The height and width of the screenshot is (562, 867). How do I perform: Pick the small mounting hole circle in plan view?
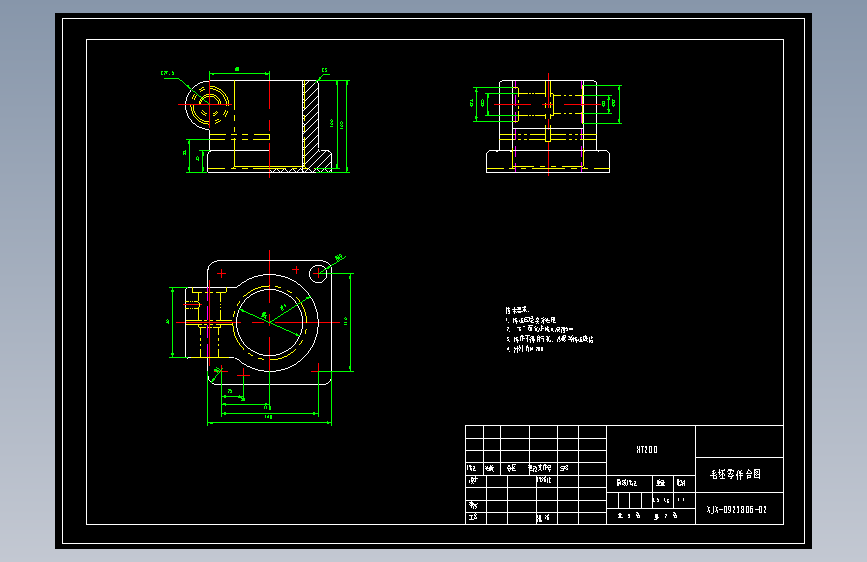click(x=318, y=273)
